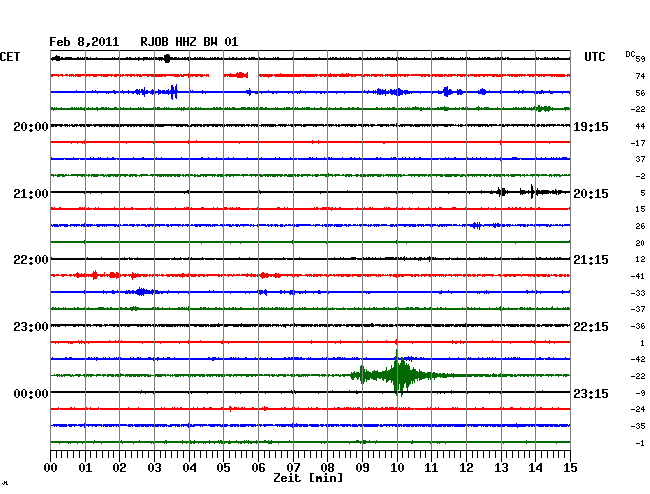Screen dimensions: 650x494
Task: Select the 22:00 CET time label
Action: [31, 260]
